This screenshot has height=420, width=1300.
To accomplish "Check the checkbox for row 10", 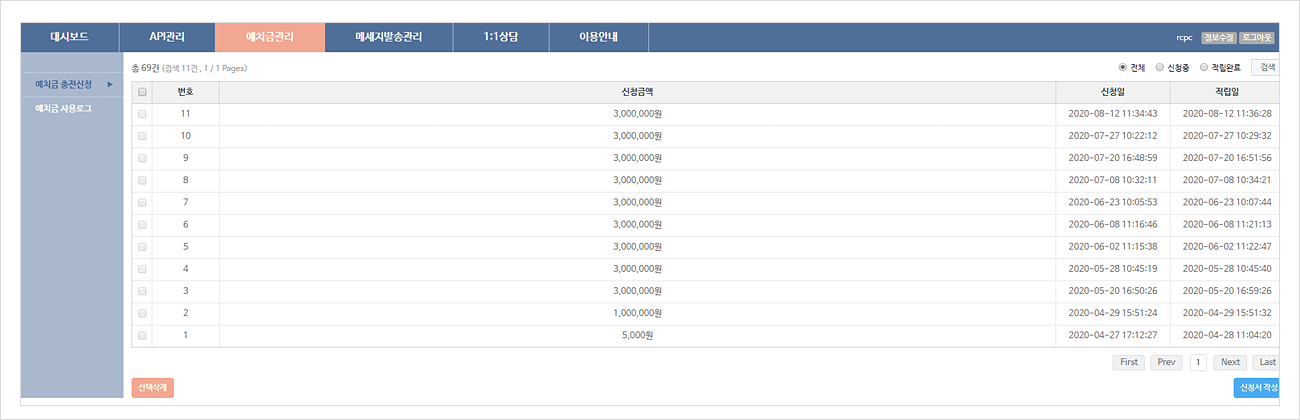I will [142, 136].
